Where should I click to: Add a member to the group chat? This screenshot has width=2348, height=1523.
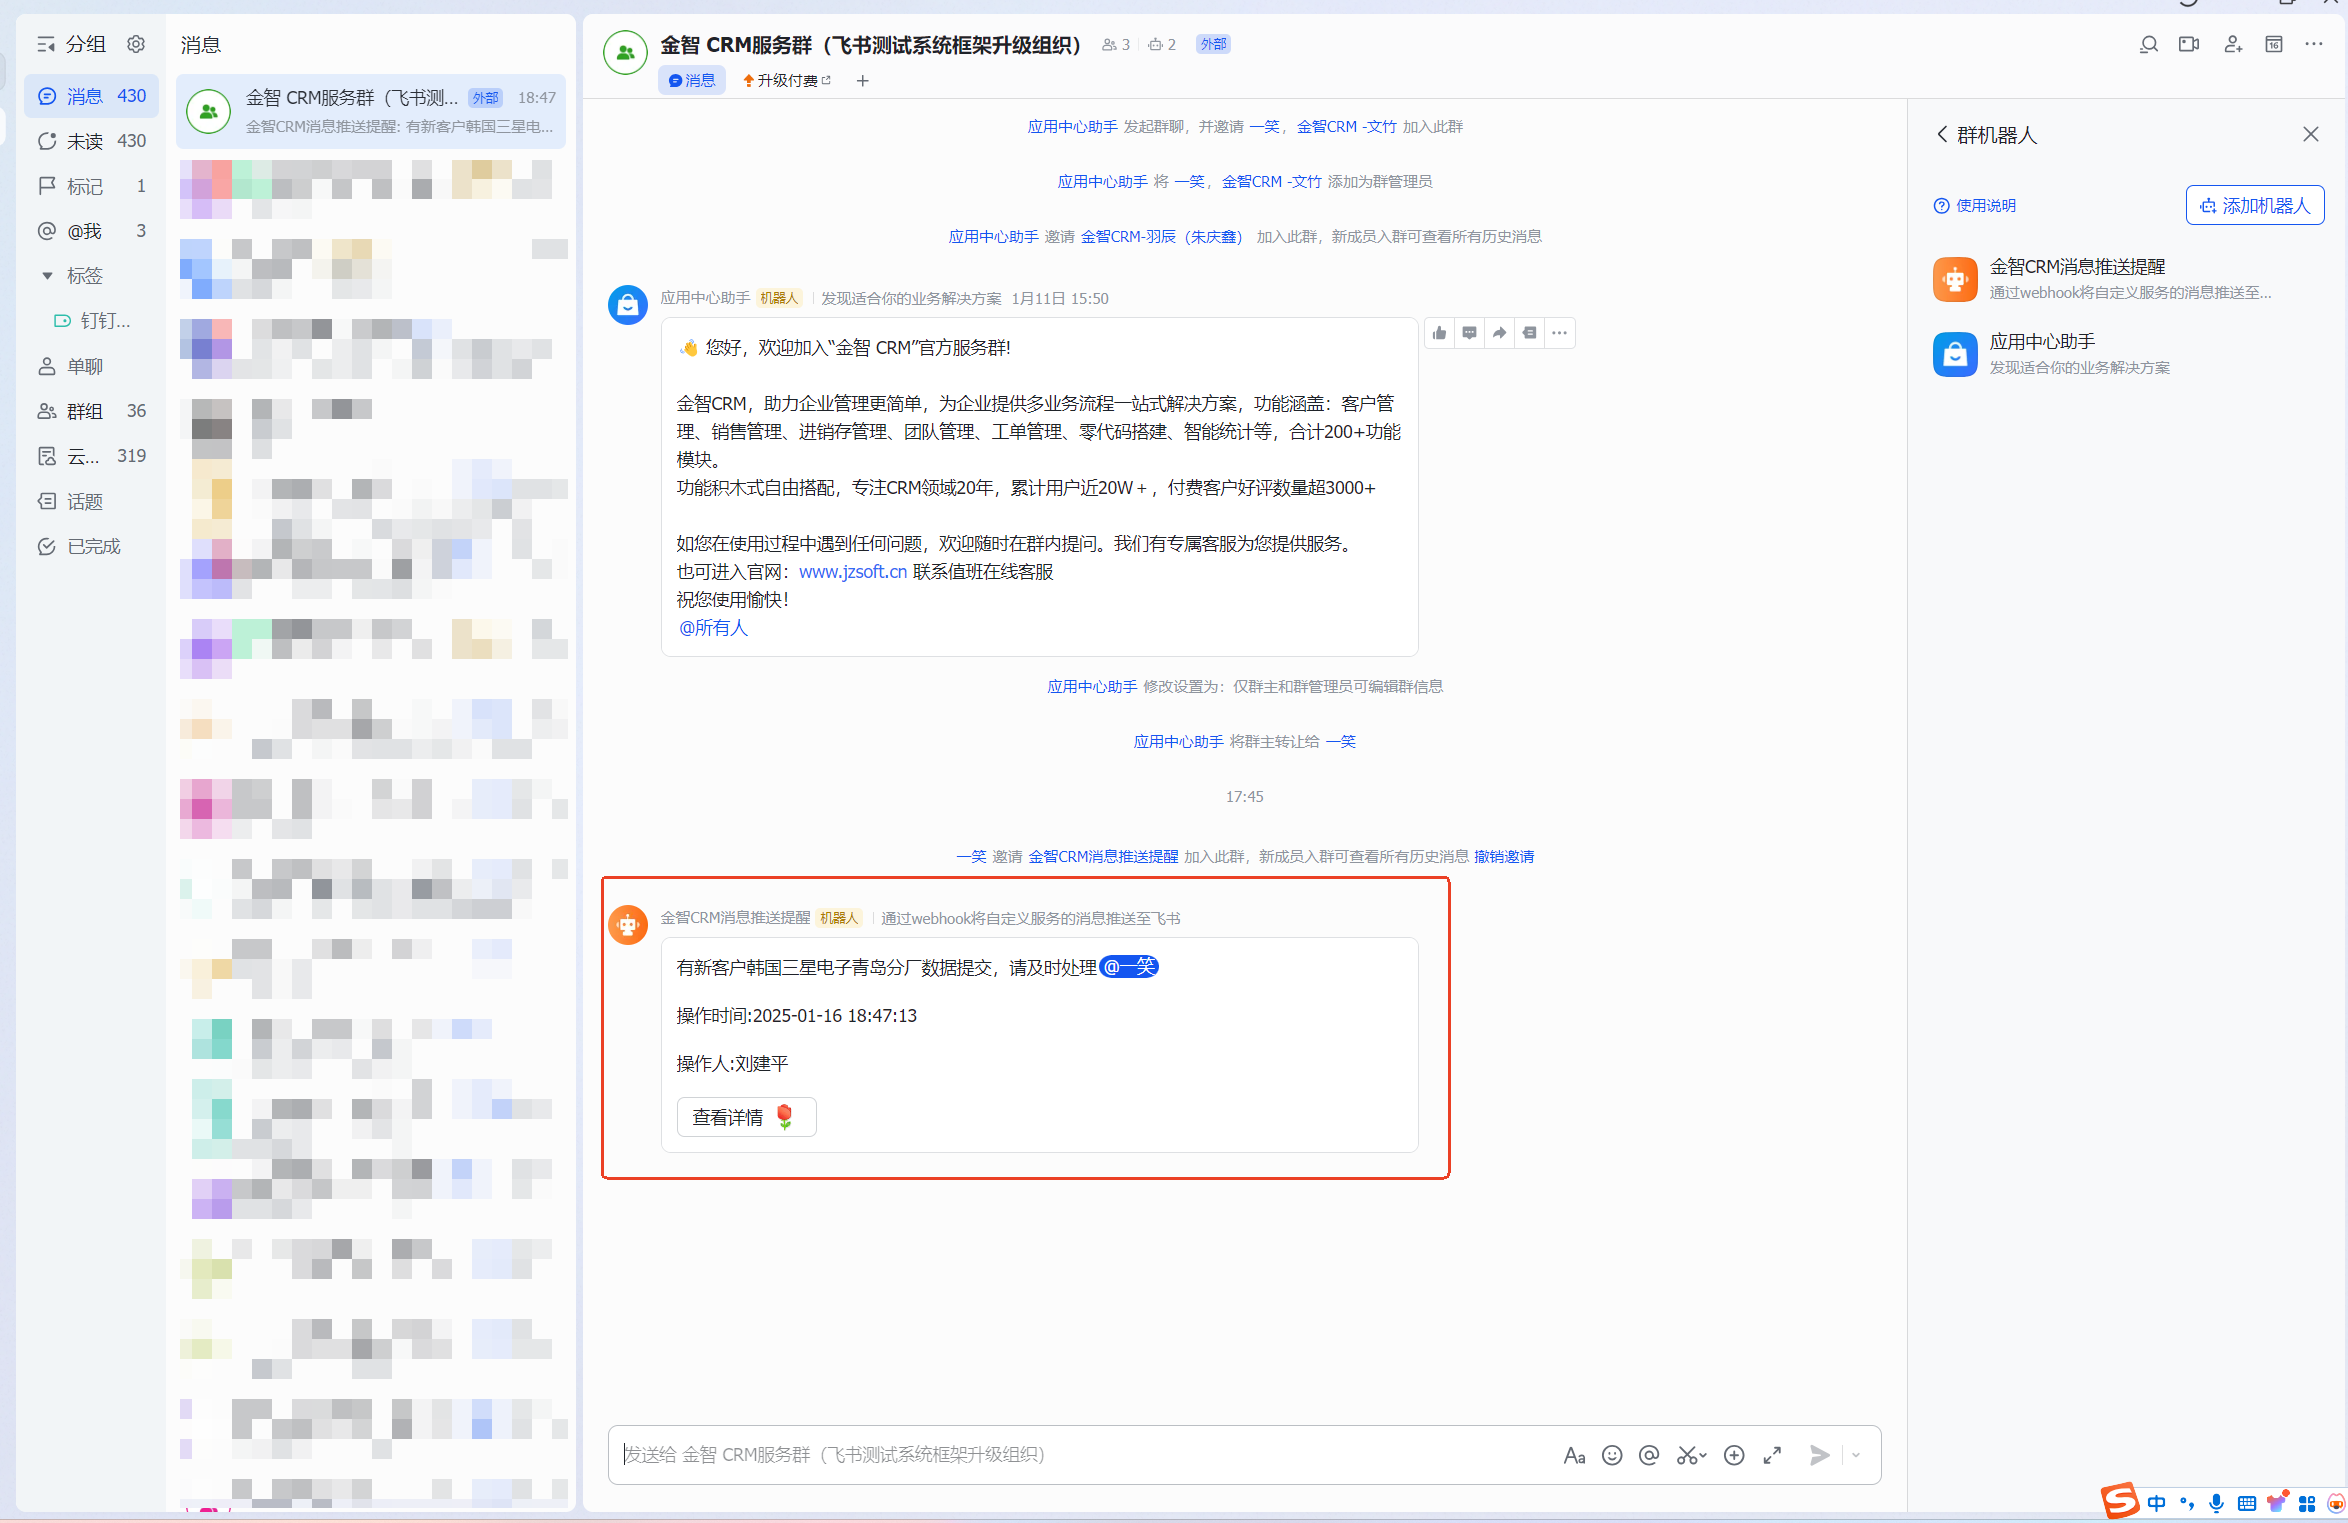pyautogui.click(x=2233, y=44)
